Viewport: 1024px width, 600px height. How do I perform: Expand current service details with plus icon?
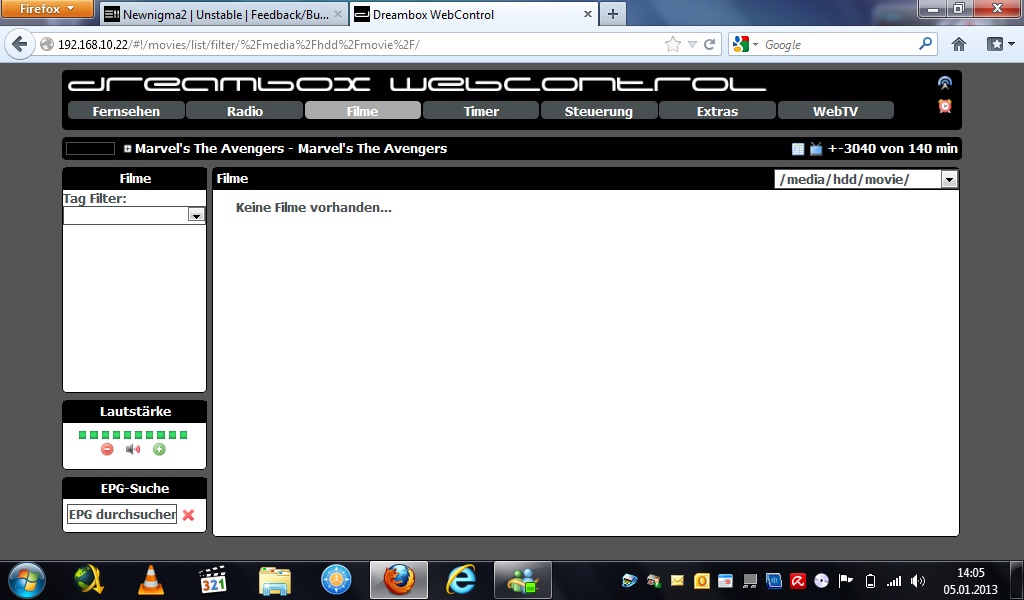(128, 149)
